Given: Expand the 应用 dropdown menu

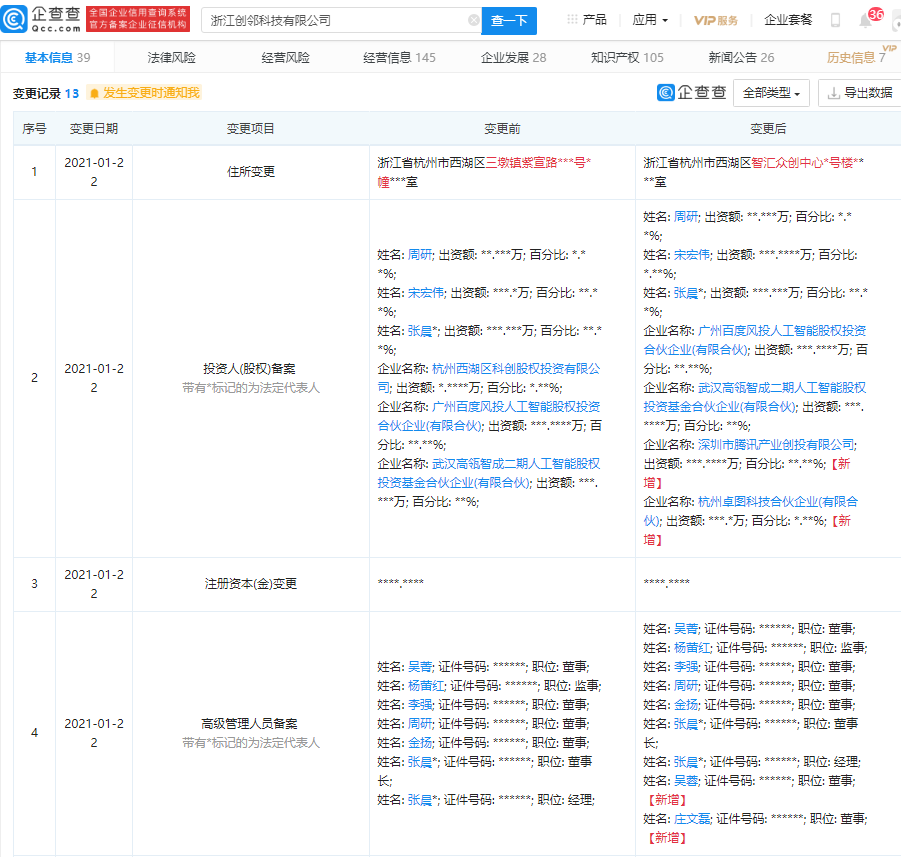Looking at the screenshot, I should point(650,20).
